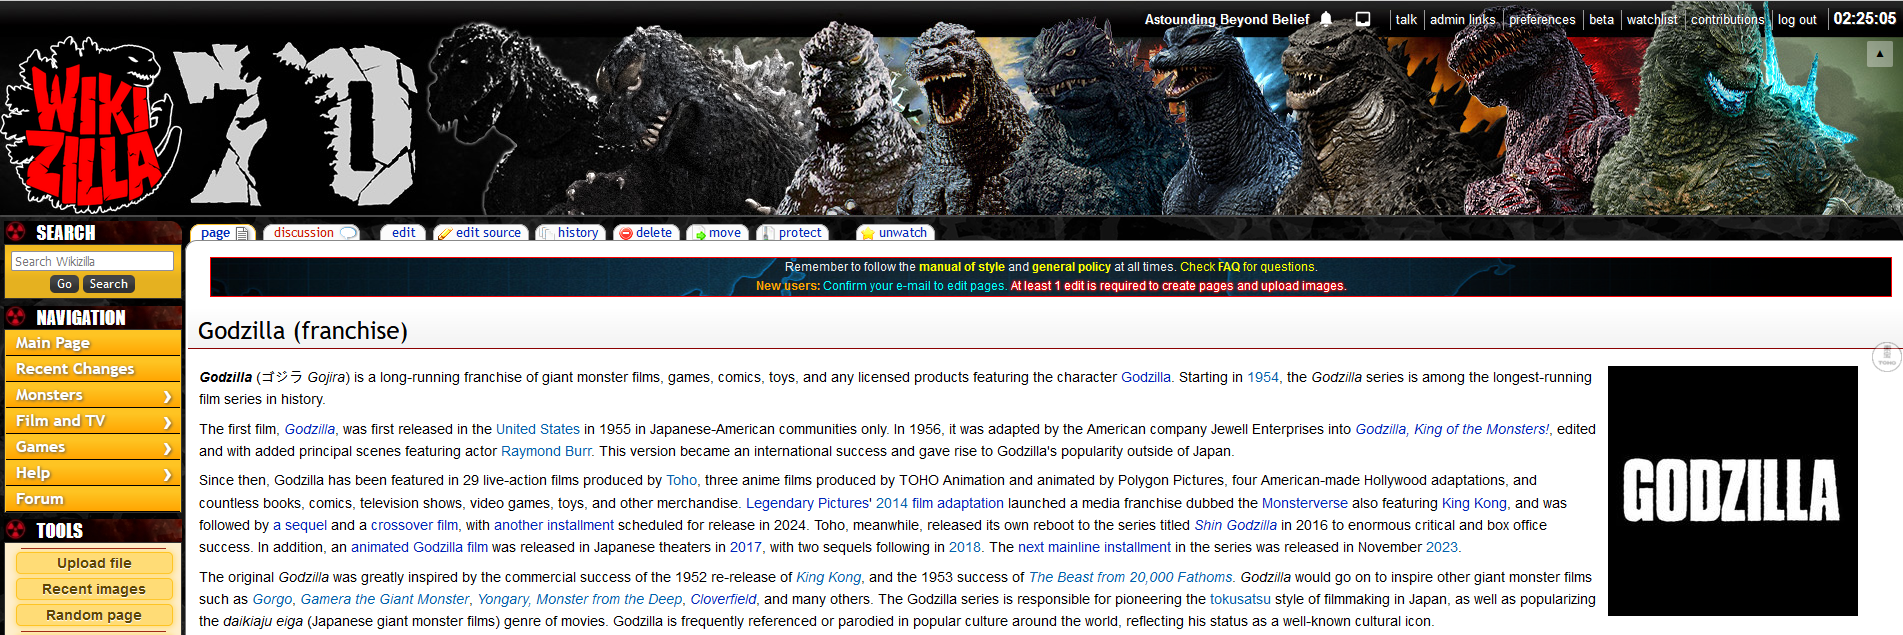
Task: Click the move tab
Action: [x=718, y=233]
